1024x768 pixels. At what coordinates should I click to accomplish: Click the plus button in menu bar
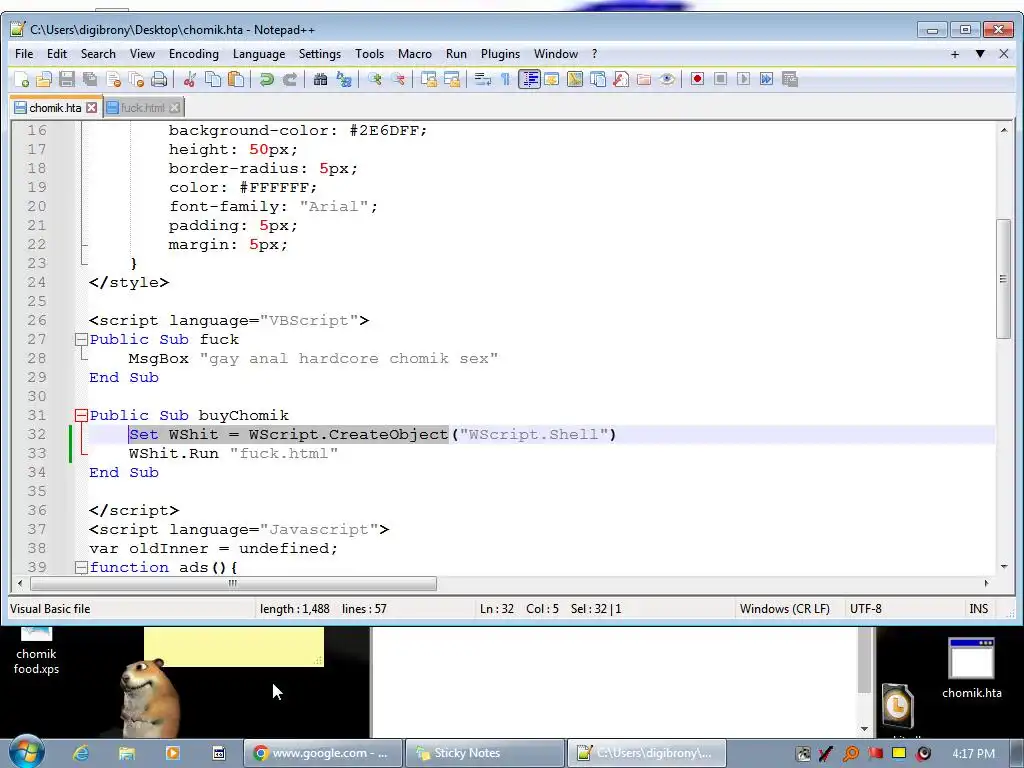coord(955,54)
